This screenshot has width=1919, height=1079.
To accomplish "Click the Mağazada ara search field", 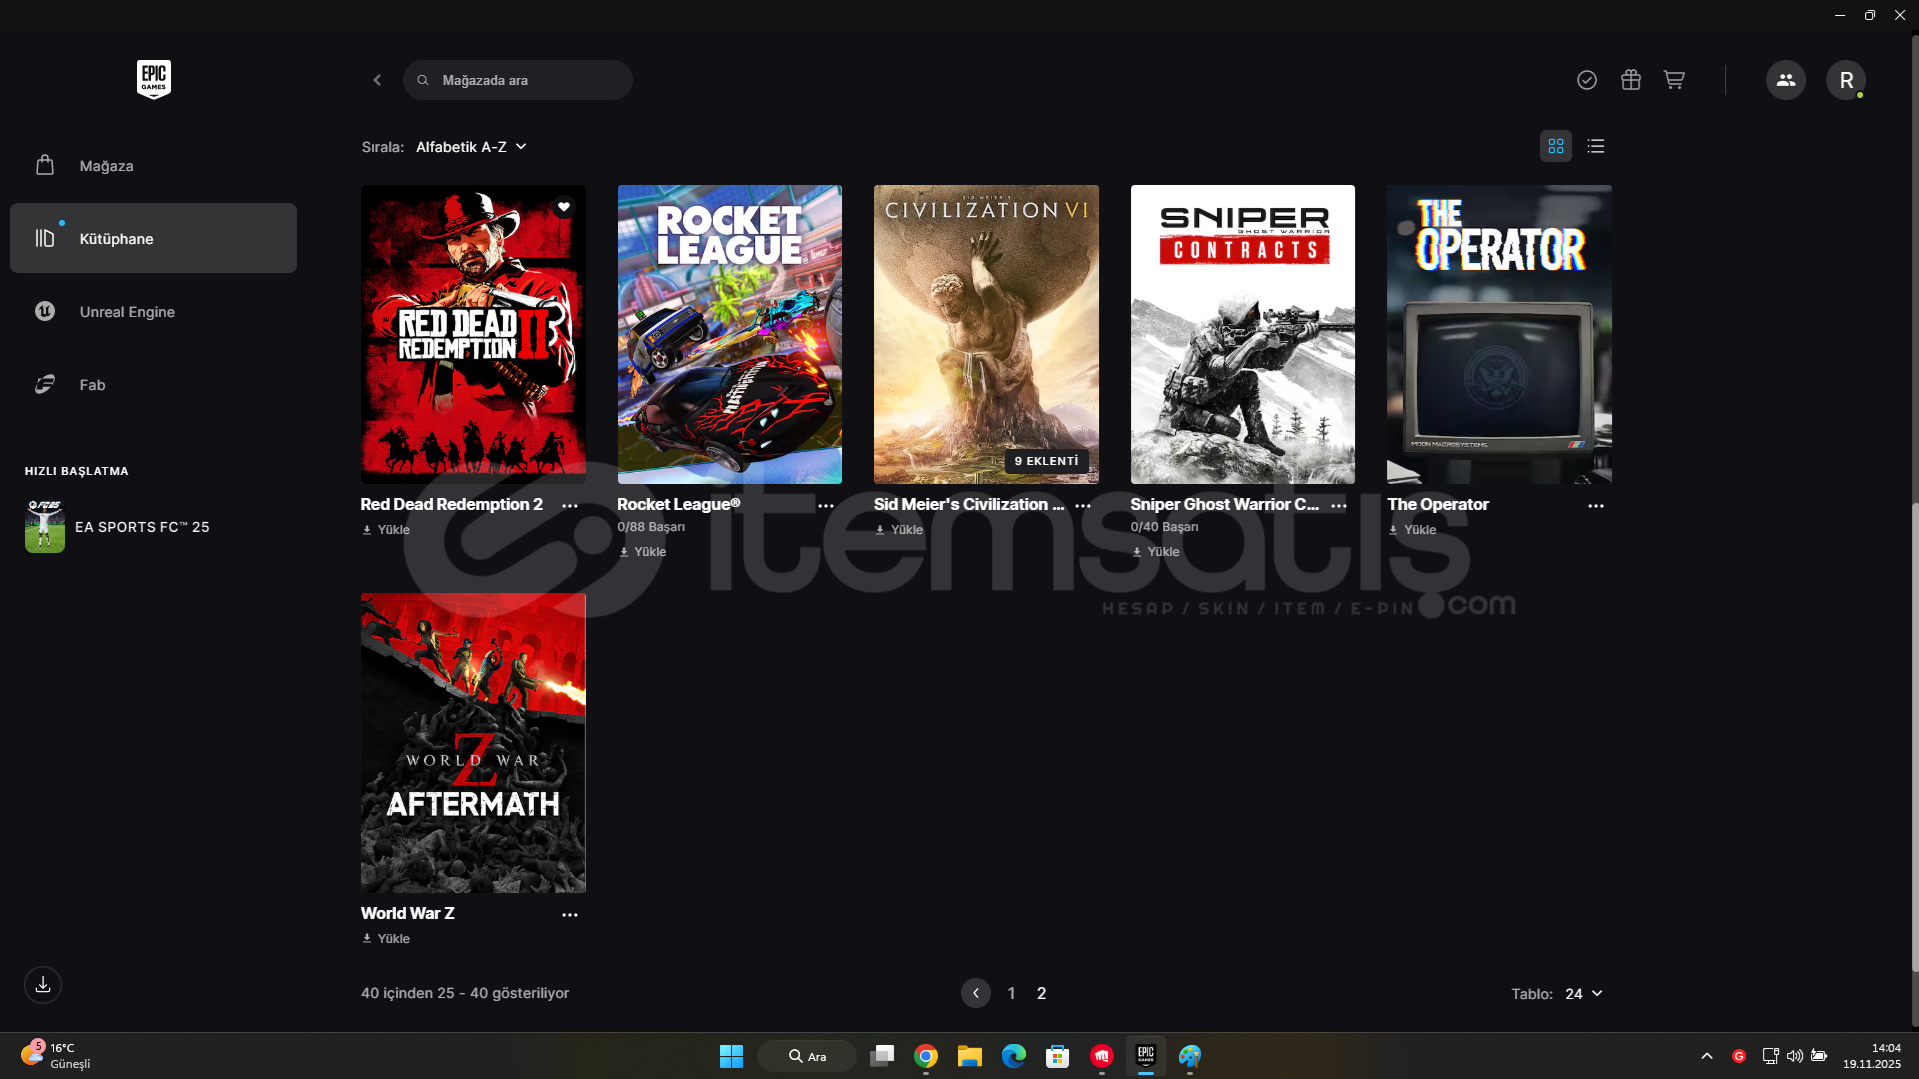I will click(518, 80).
